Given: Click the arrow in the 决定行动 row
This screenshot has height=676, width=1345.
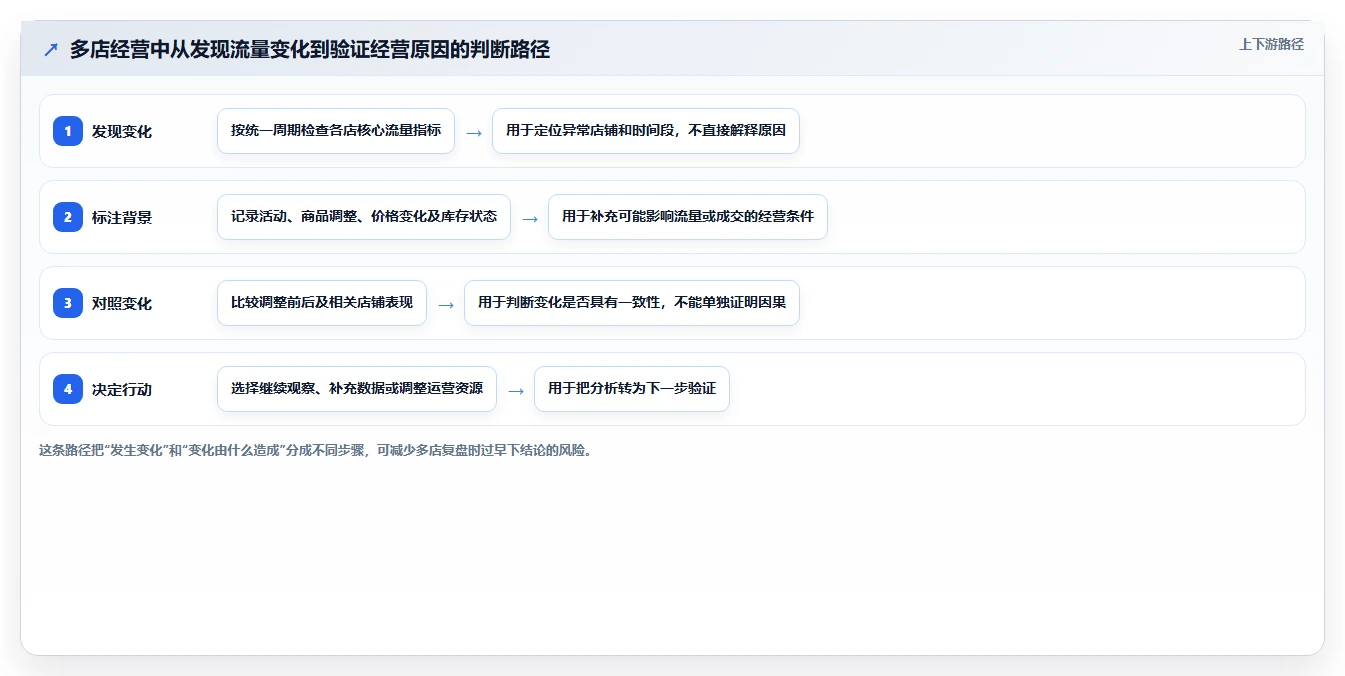Looking at the screenshot, I should (x=516, y=390).
